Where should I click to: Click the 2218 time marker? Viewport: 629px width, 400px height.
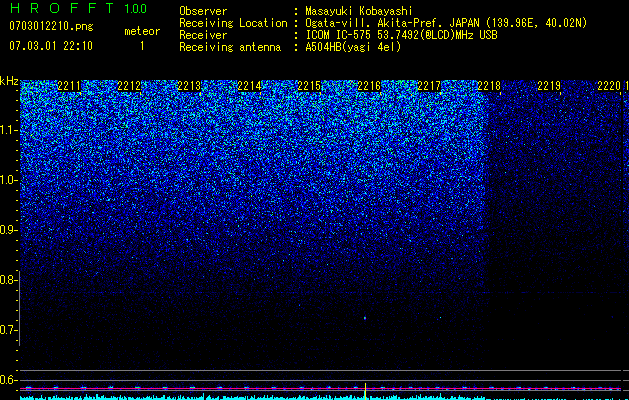coord(489,86)
